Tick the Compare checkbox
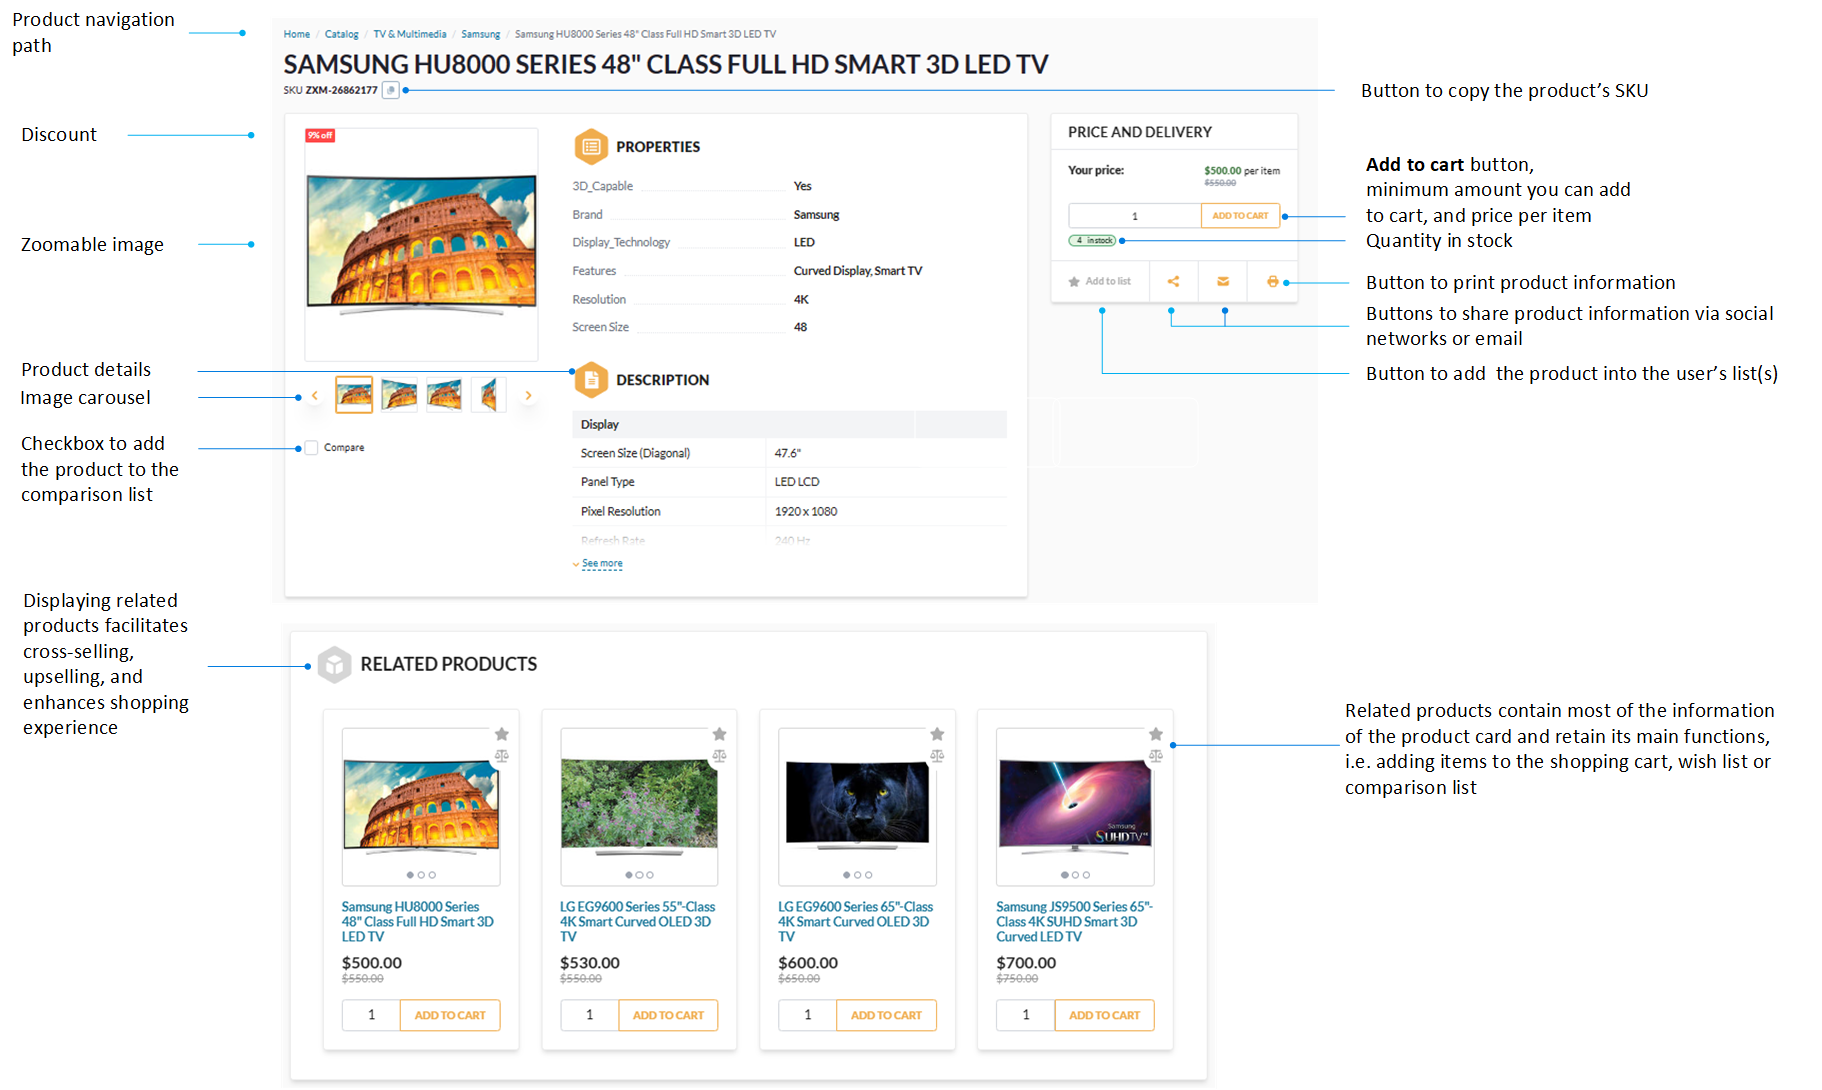Screen dimensions: 1822x1090 (311, 448)
